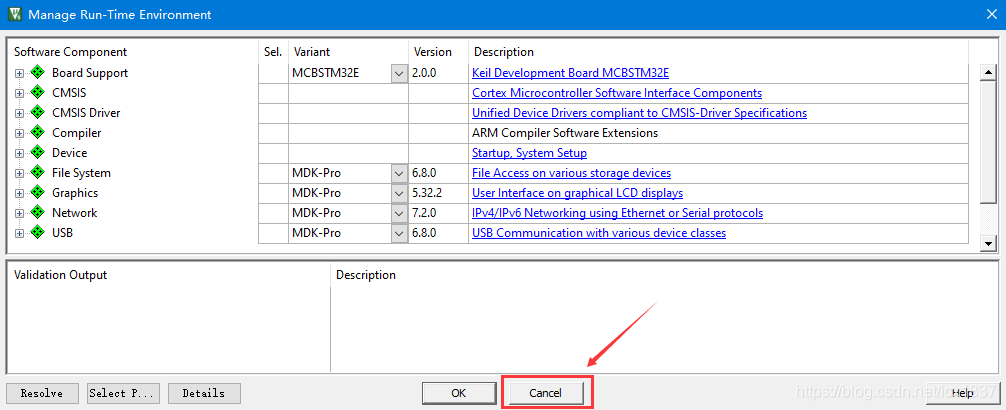Open Keil Development Board MCBSTM32E link
1006x410 pixels.
click(570, 73)
